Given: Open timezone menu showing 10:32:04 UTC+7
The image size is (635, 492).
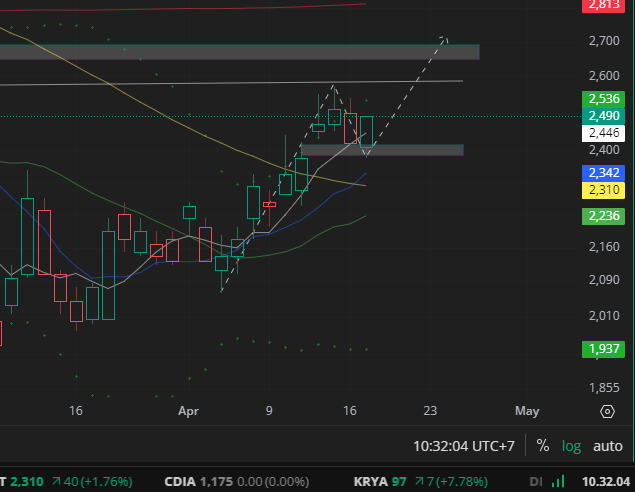Looking at the screenshot, I should coord(464,446).
